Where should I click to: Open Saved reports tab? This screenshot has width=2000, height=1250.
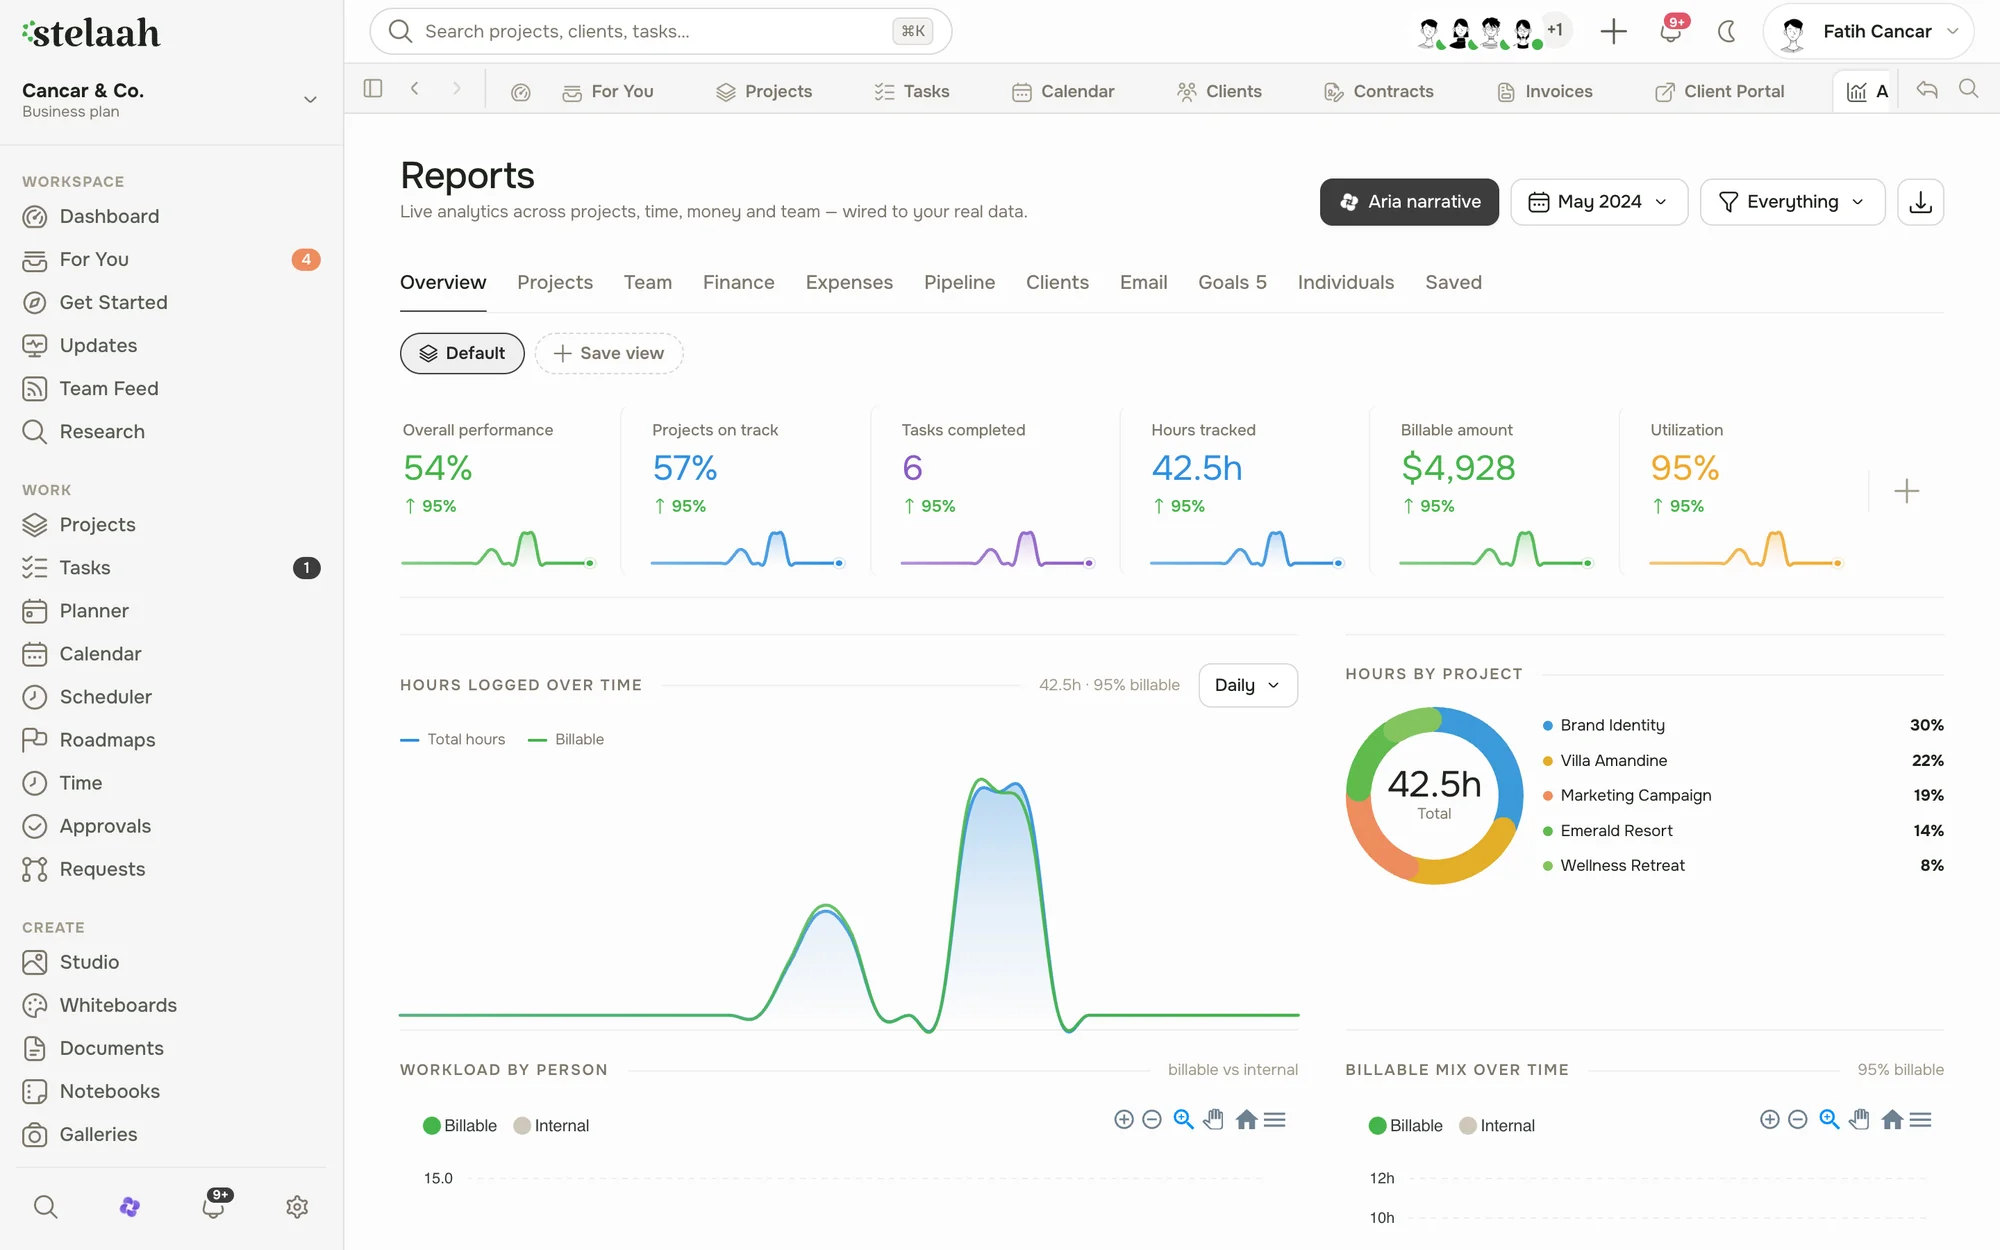[x=1453, y=282]
